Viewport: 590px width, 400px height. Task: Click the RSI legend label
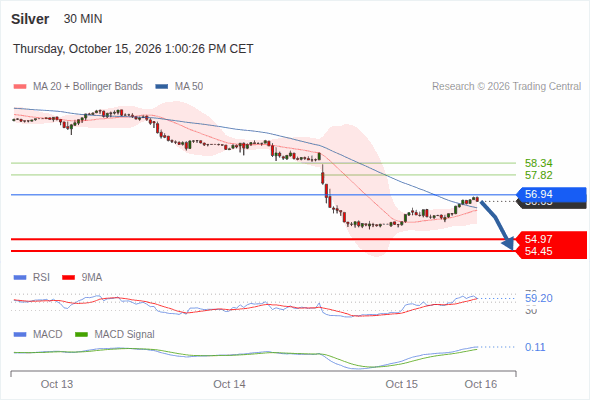coord(41,278)
